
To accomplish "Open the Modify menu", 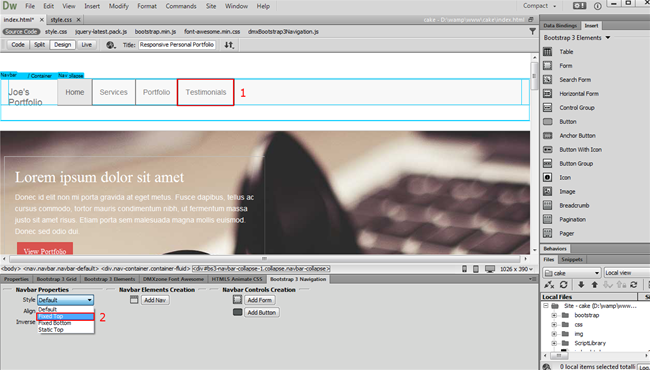I will click(119, 6).
